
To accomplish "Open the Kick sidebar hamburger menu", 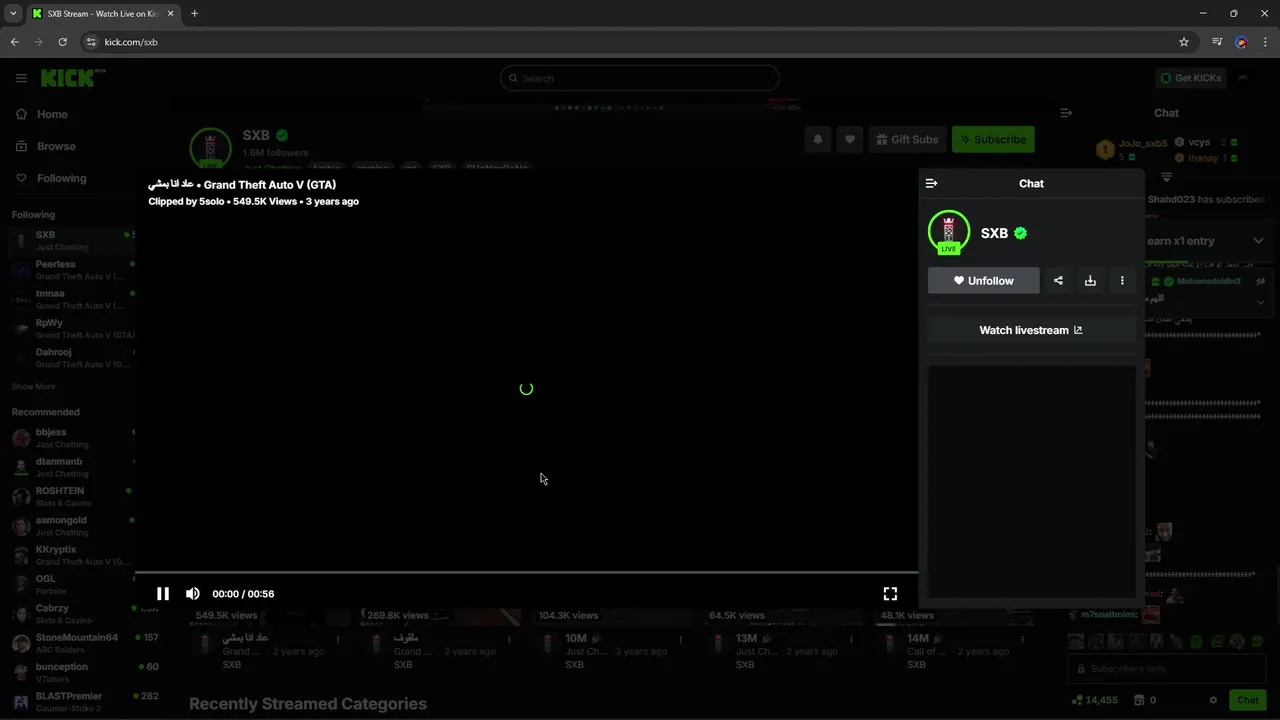I will point(21,78).
